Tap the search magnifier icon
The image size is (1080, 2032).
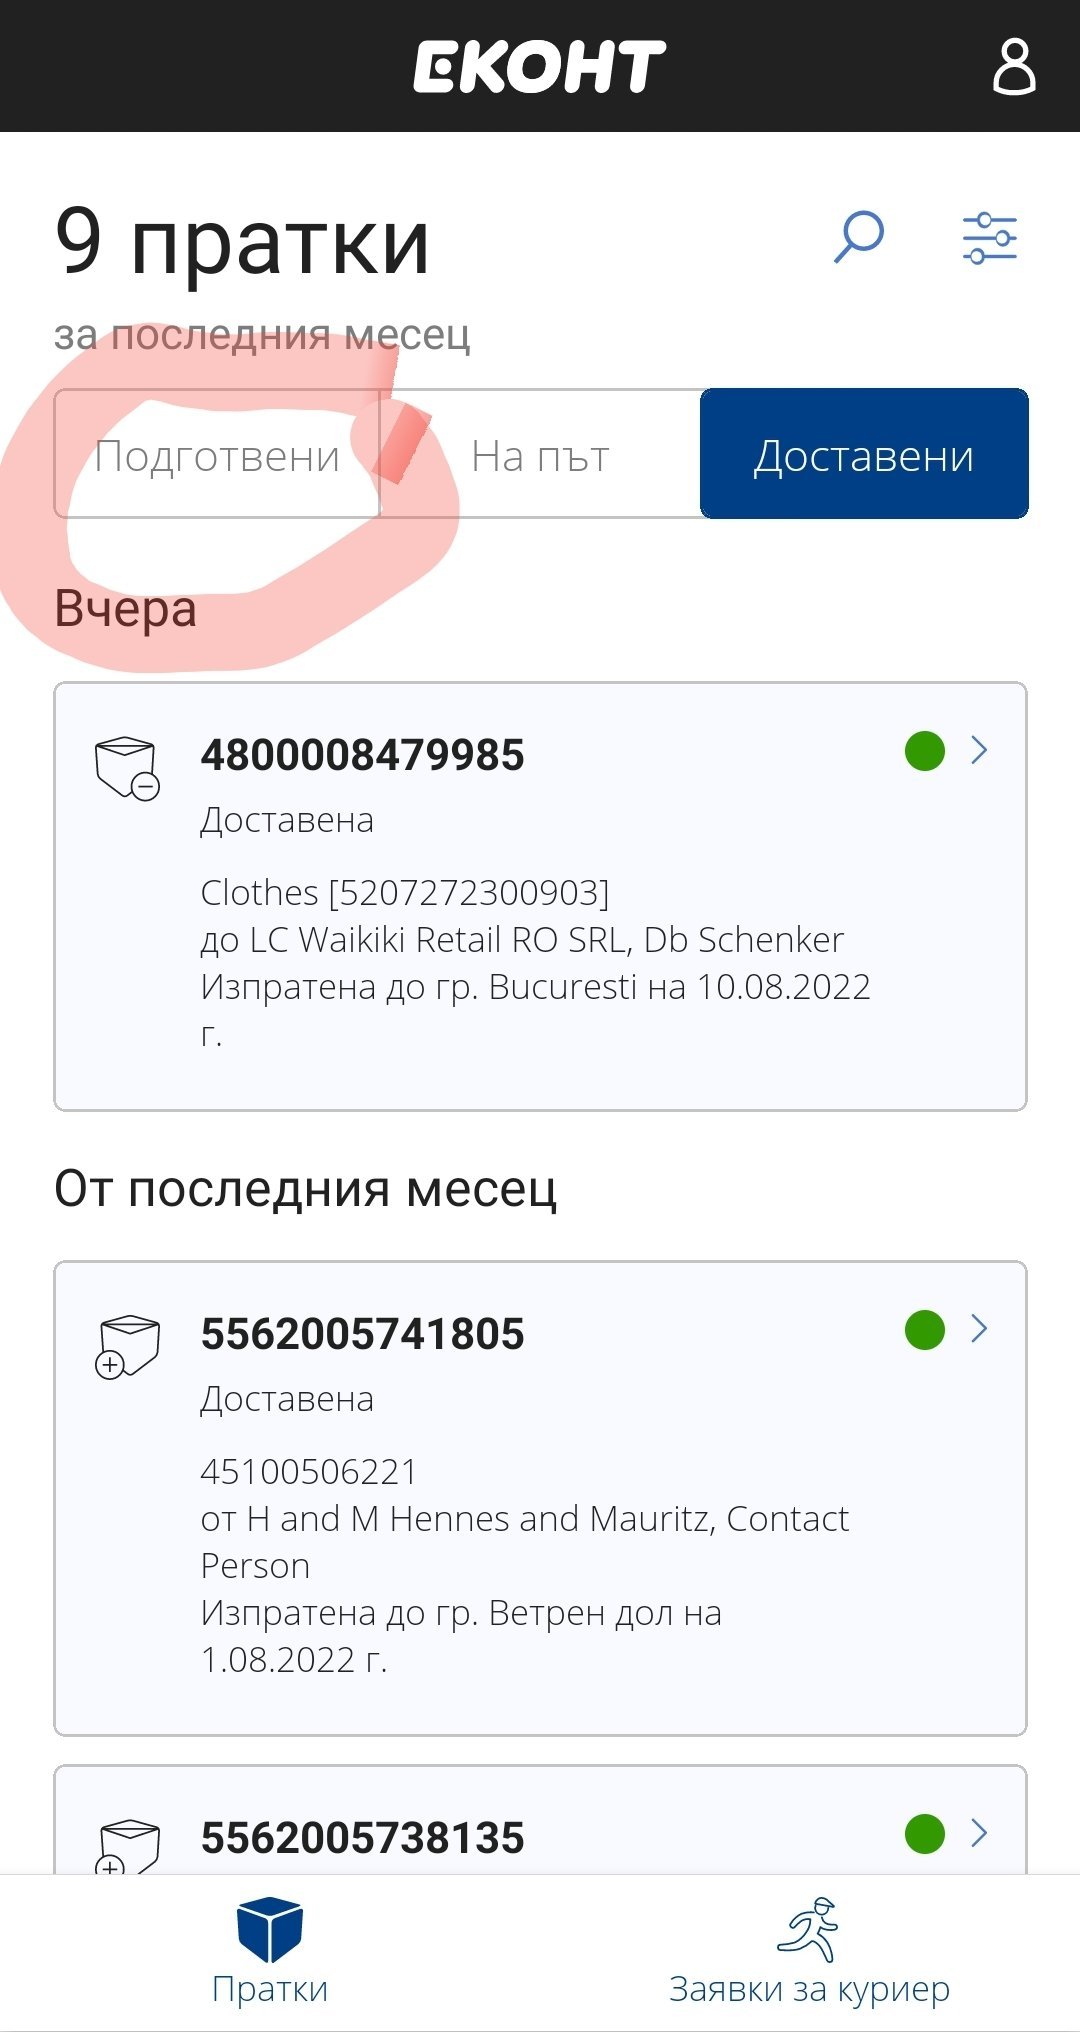click(858, 237)
